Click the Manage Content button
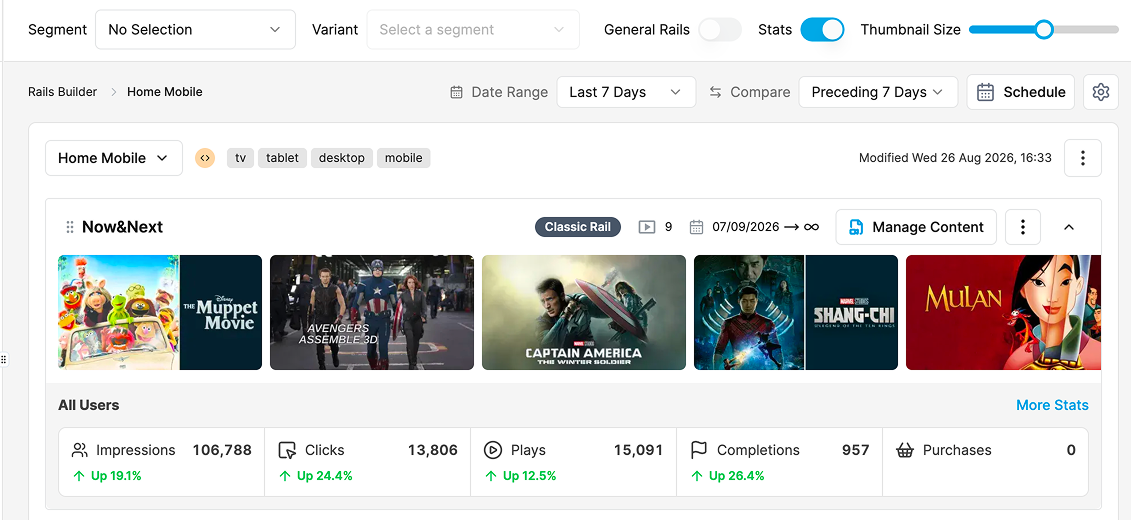Screen dimensions: 1131x520 pos(916,227)
